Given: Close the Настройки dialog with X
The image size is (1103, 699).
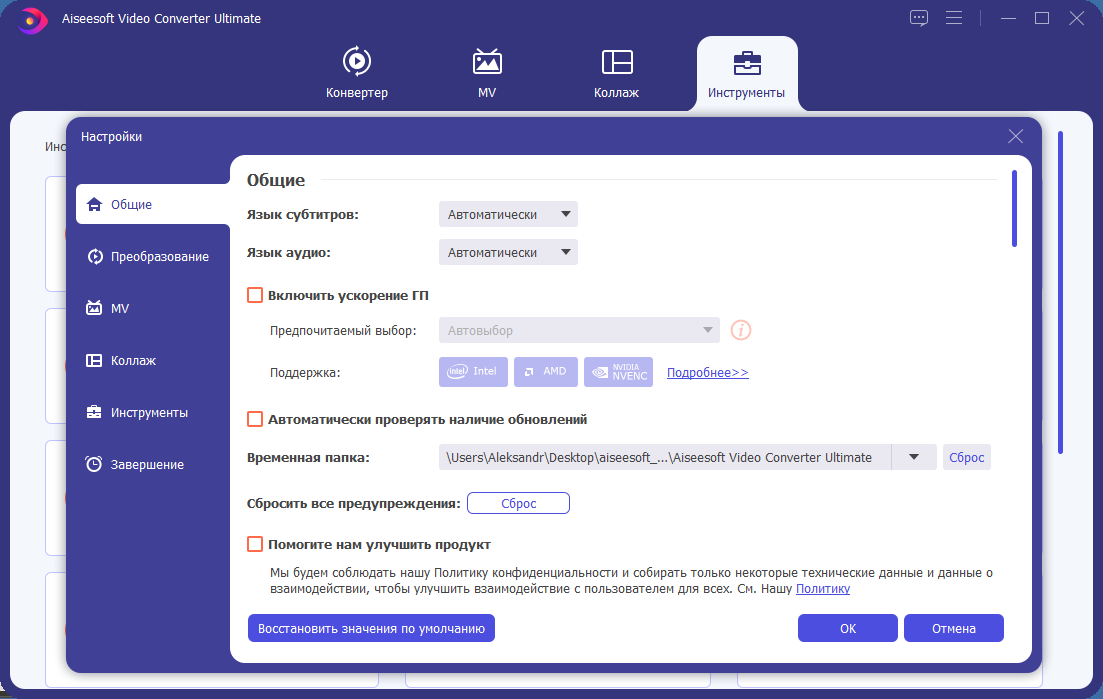Looking at the screenshot, I should click(1015, 136).
